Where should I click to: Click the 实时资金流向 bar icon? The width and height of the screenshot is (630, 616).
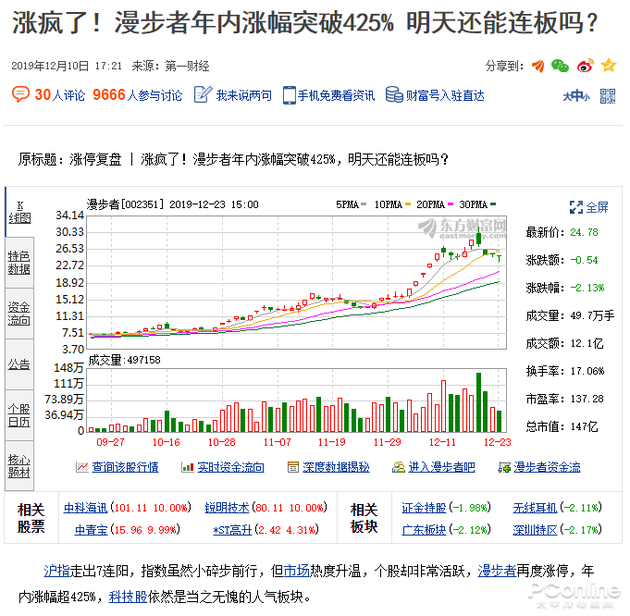pyautogui.click(x=188, y=467)
